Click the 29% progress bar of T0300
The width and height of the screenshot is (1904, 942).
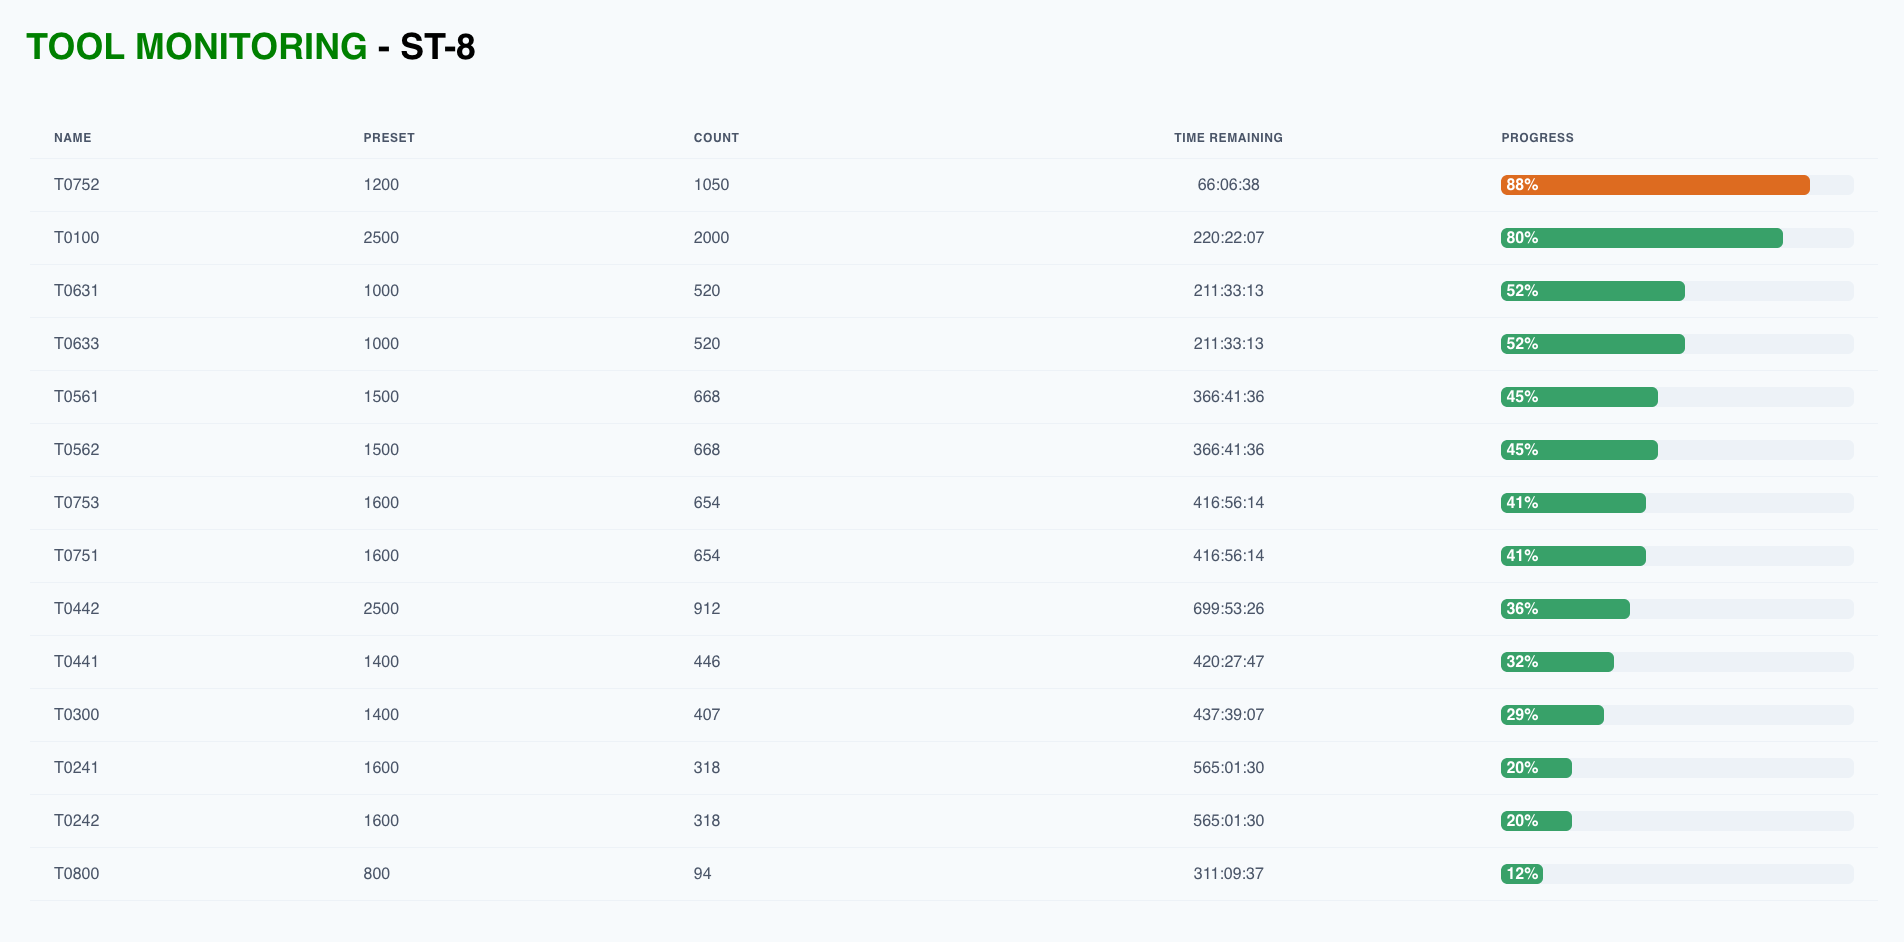1551,714
